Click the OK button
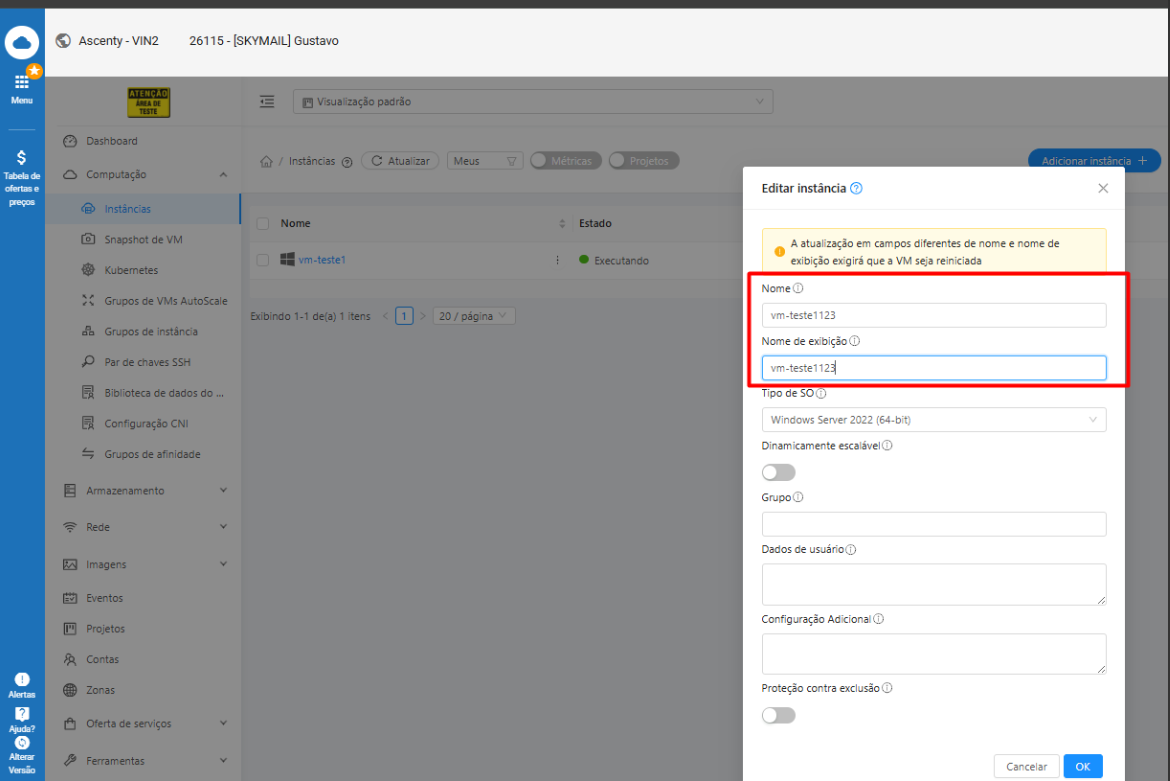1170x781 pixels. pos(1083,767)
